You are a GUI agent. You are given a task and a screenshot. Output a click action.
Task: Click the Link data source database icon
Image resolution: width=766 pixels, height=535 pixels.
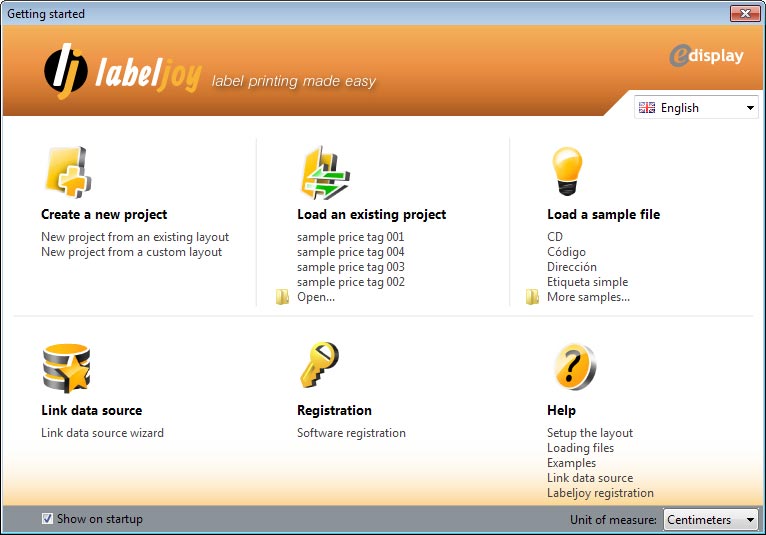coord(66,368)
